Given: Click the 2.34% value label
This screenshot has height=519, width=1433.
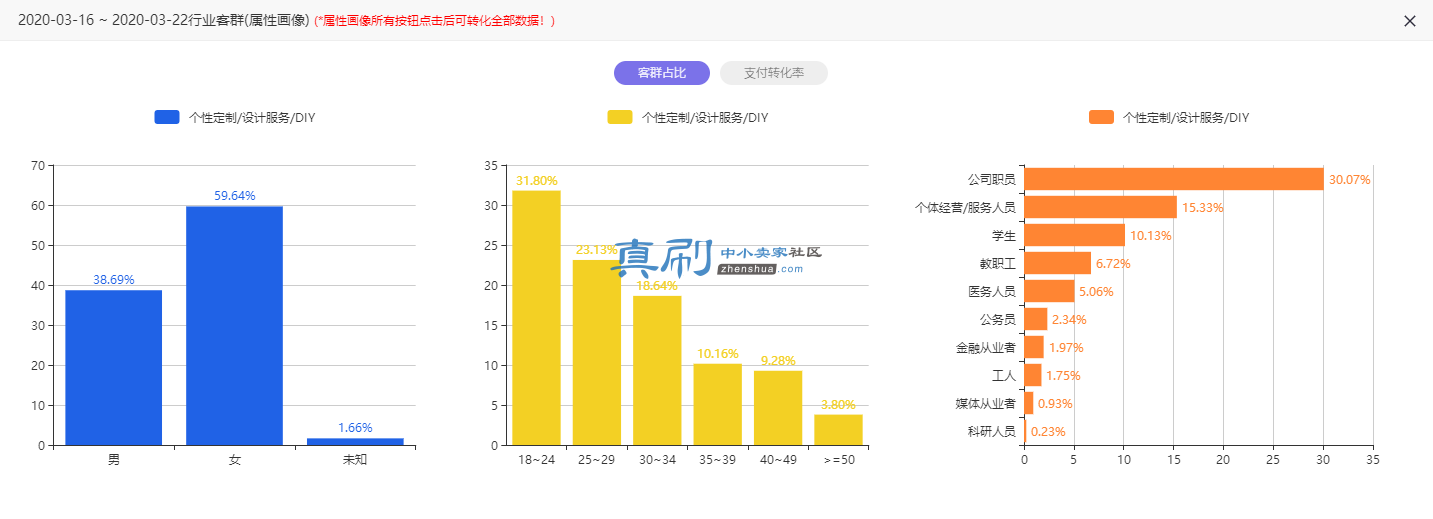Looking at the screenshot, I should (1069, 320).
